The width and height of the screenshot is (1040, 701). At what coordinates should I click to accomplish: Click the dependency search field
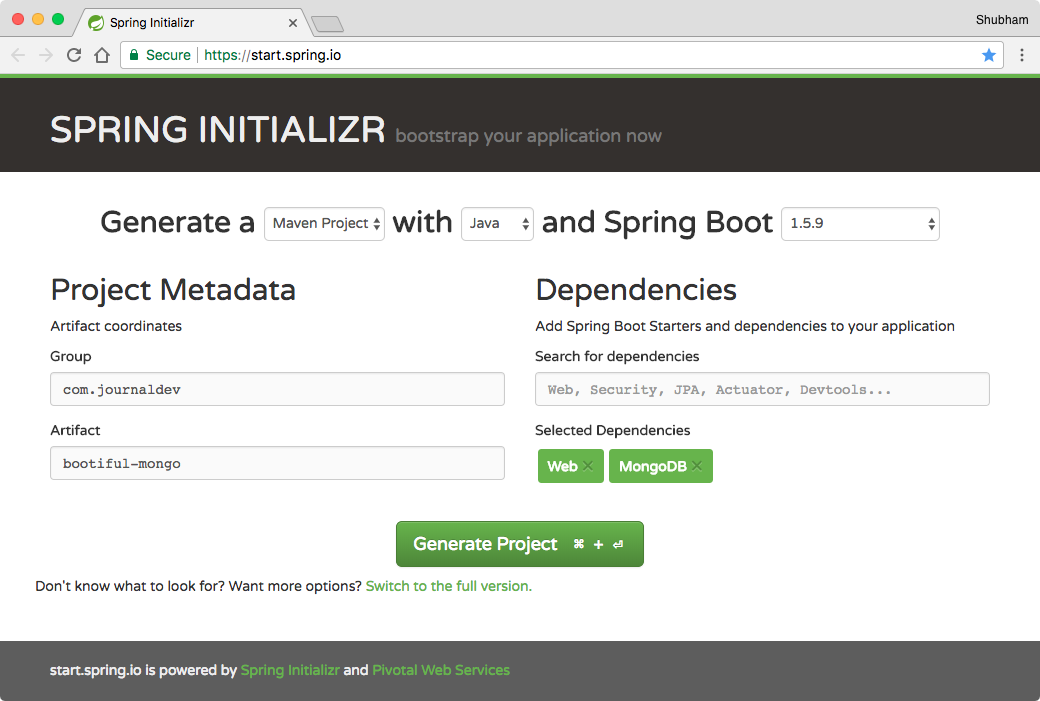tap(762, 389)
